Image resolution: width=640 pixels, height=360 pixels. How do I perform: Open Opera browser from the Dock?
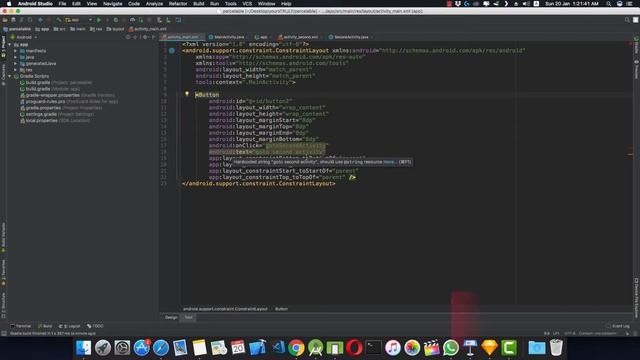click(x=354, y=348)
